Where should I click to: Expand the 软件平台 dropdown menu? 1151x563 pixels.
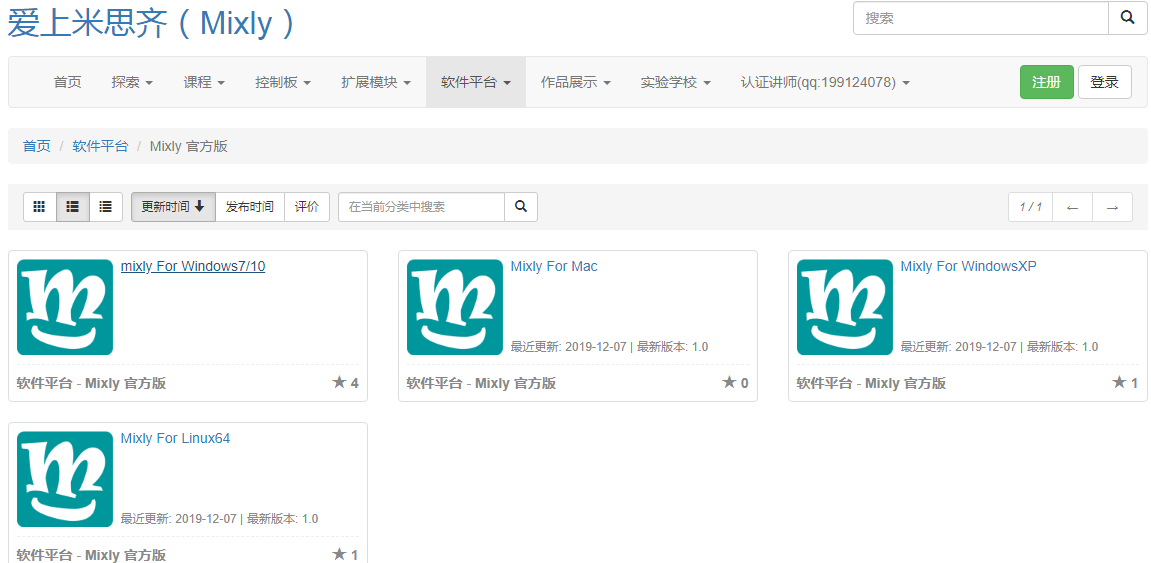click(476, 82)
